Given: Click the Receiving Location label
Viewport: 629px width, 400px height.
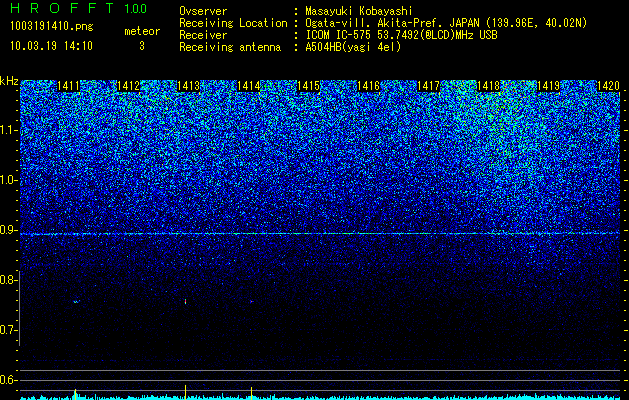Looking at the screenshot, I should pos(233,23).
